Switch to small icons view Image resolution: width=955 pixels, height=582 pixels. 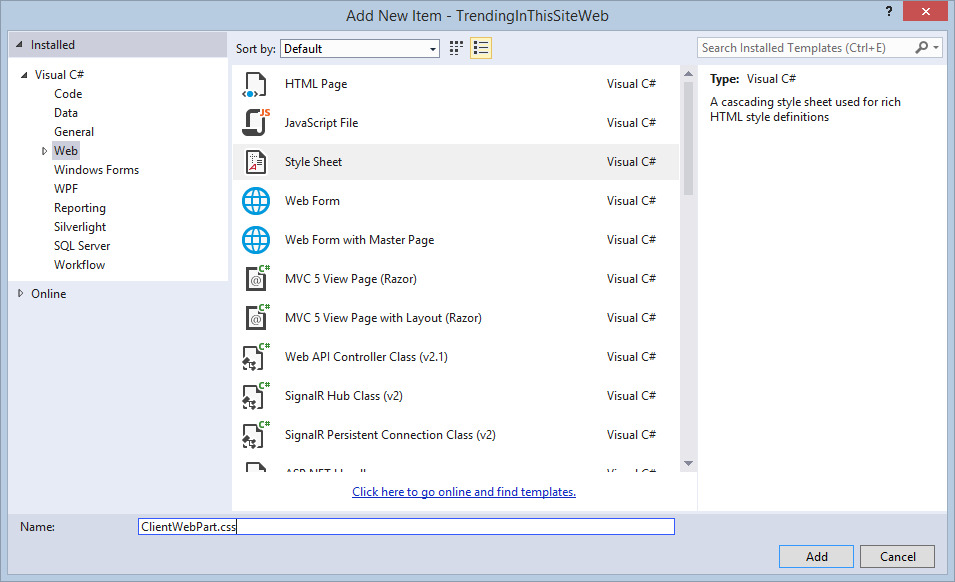[x=456, y=48]
